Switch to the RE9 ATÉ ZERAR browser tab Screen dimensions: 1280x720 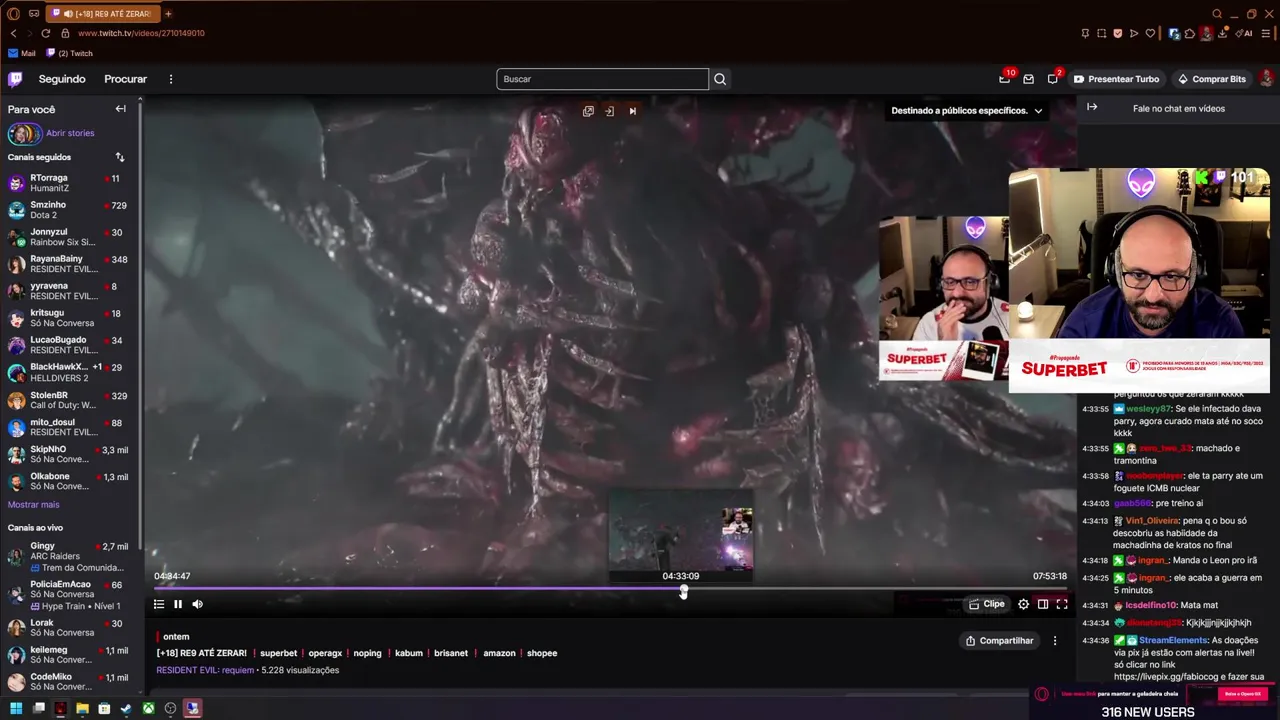(101, 14)
